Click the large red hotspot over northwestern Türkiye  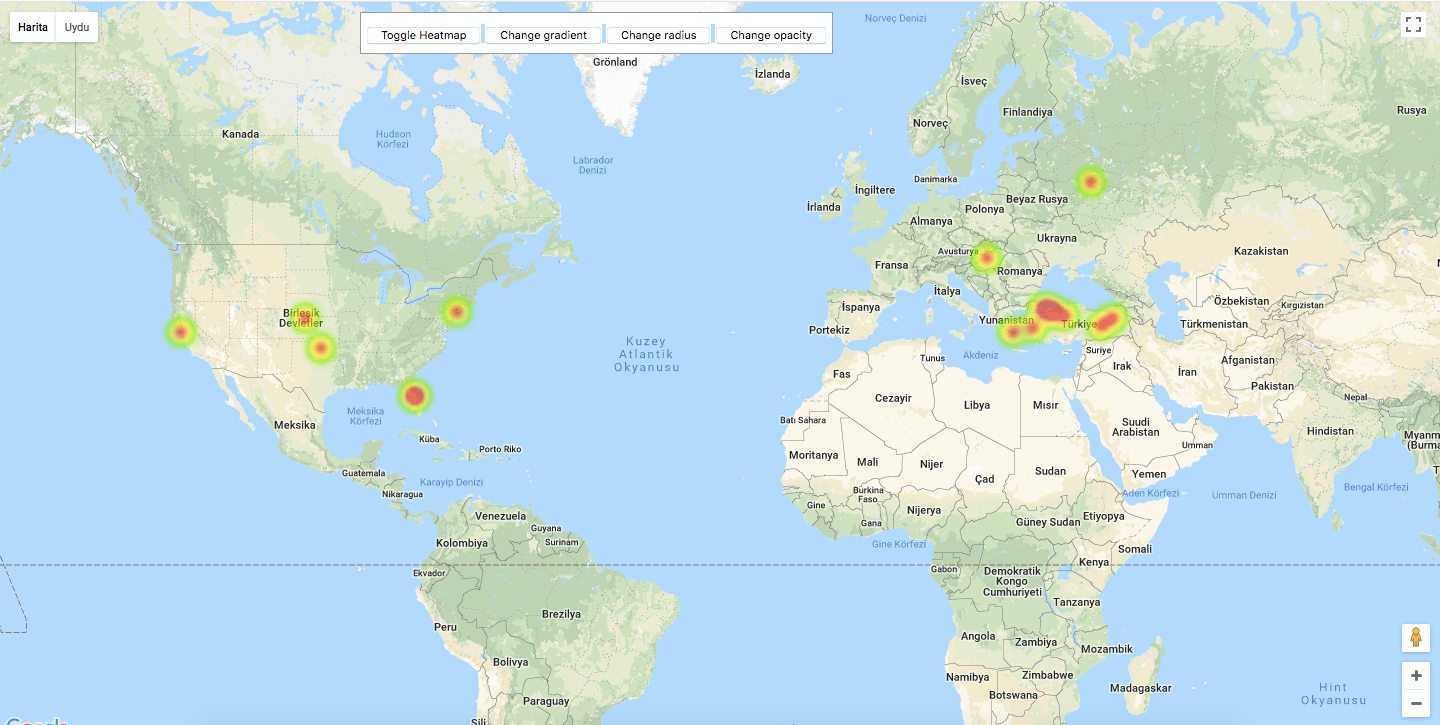[1052, 310]
